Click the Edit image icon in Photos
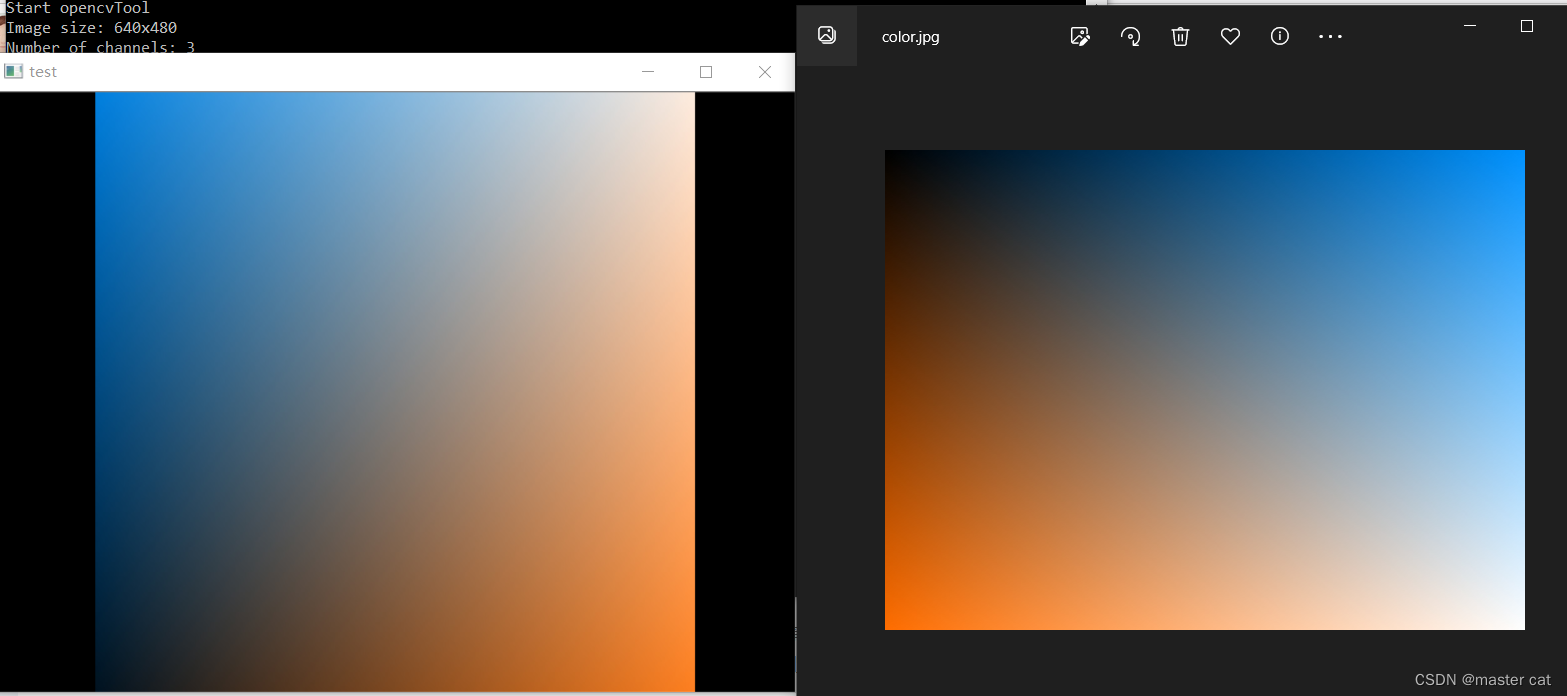This screenshot has width=1567, height=696. [x=1080, y=36]
